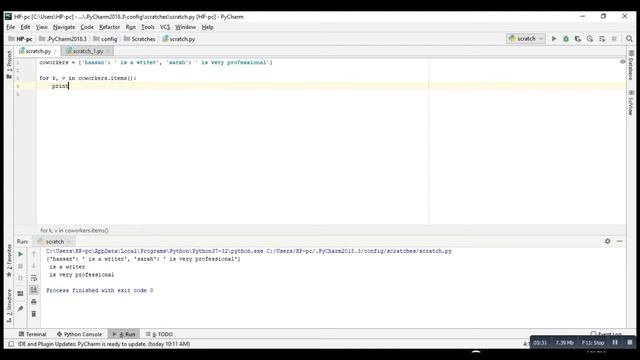Click the Restore Layout icon in the Run panel
This screenshot has height=360, width=640.
point(20,293)
